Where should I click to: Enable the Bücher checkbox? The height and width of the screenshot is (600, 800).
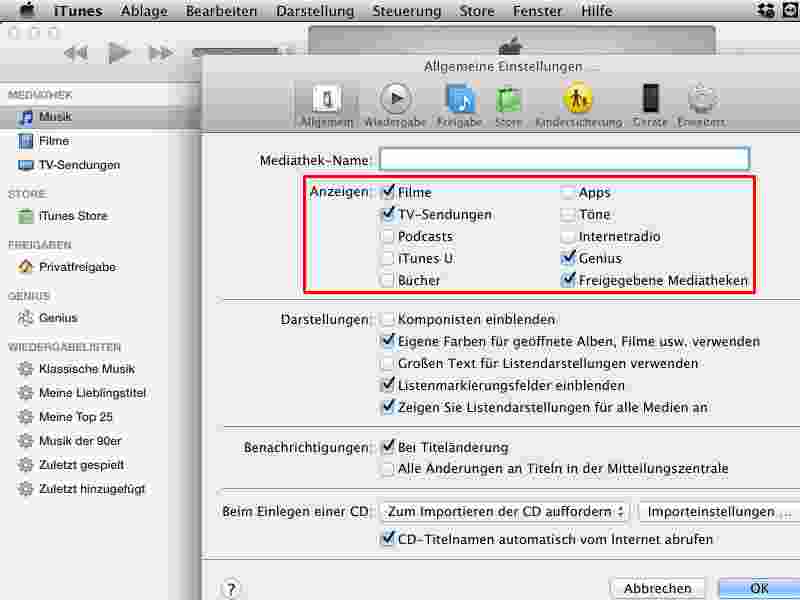[388, 280]
